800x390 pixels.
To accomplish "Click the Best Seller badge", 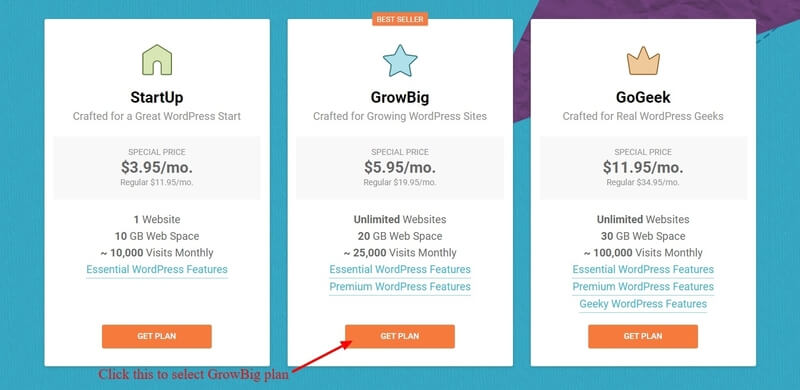I will tap(400, 19).
